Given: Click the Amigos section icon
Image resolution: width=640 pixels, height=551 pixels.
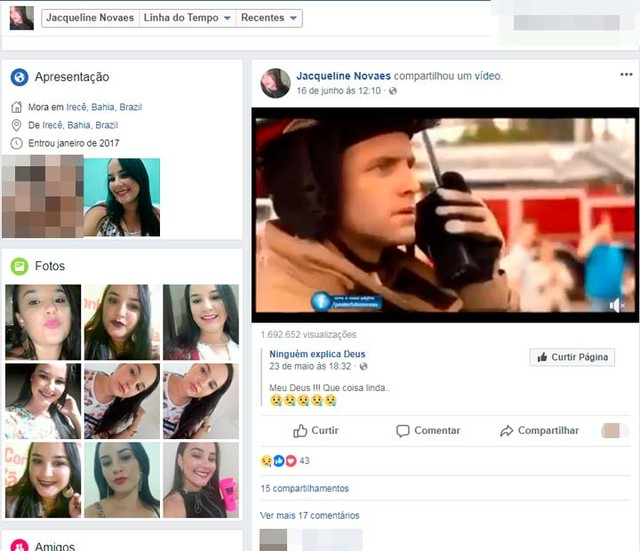Looking at the screenshot, I should (x=19, y=545).
